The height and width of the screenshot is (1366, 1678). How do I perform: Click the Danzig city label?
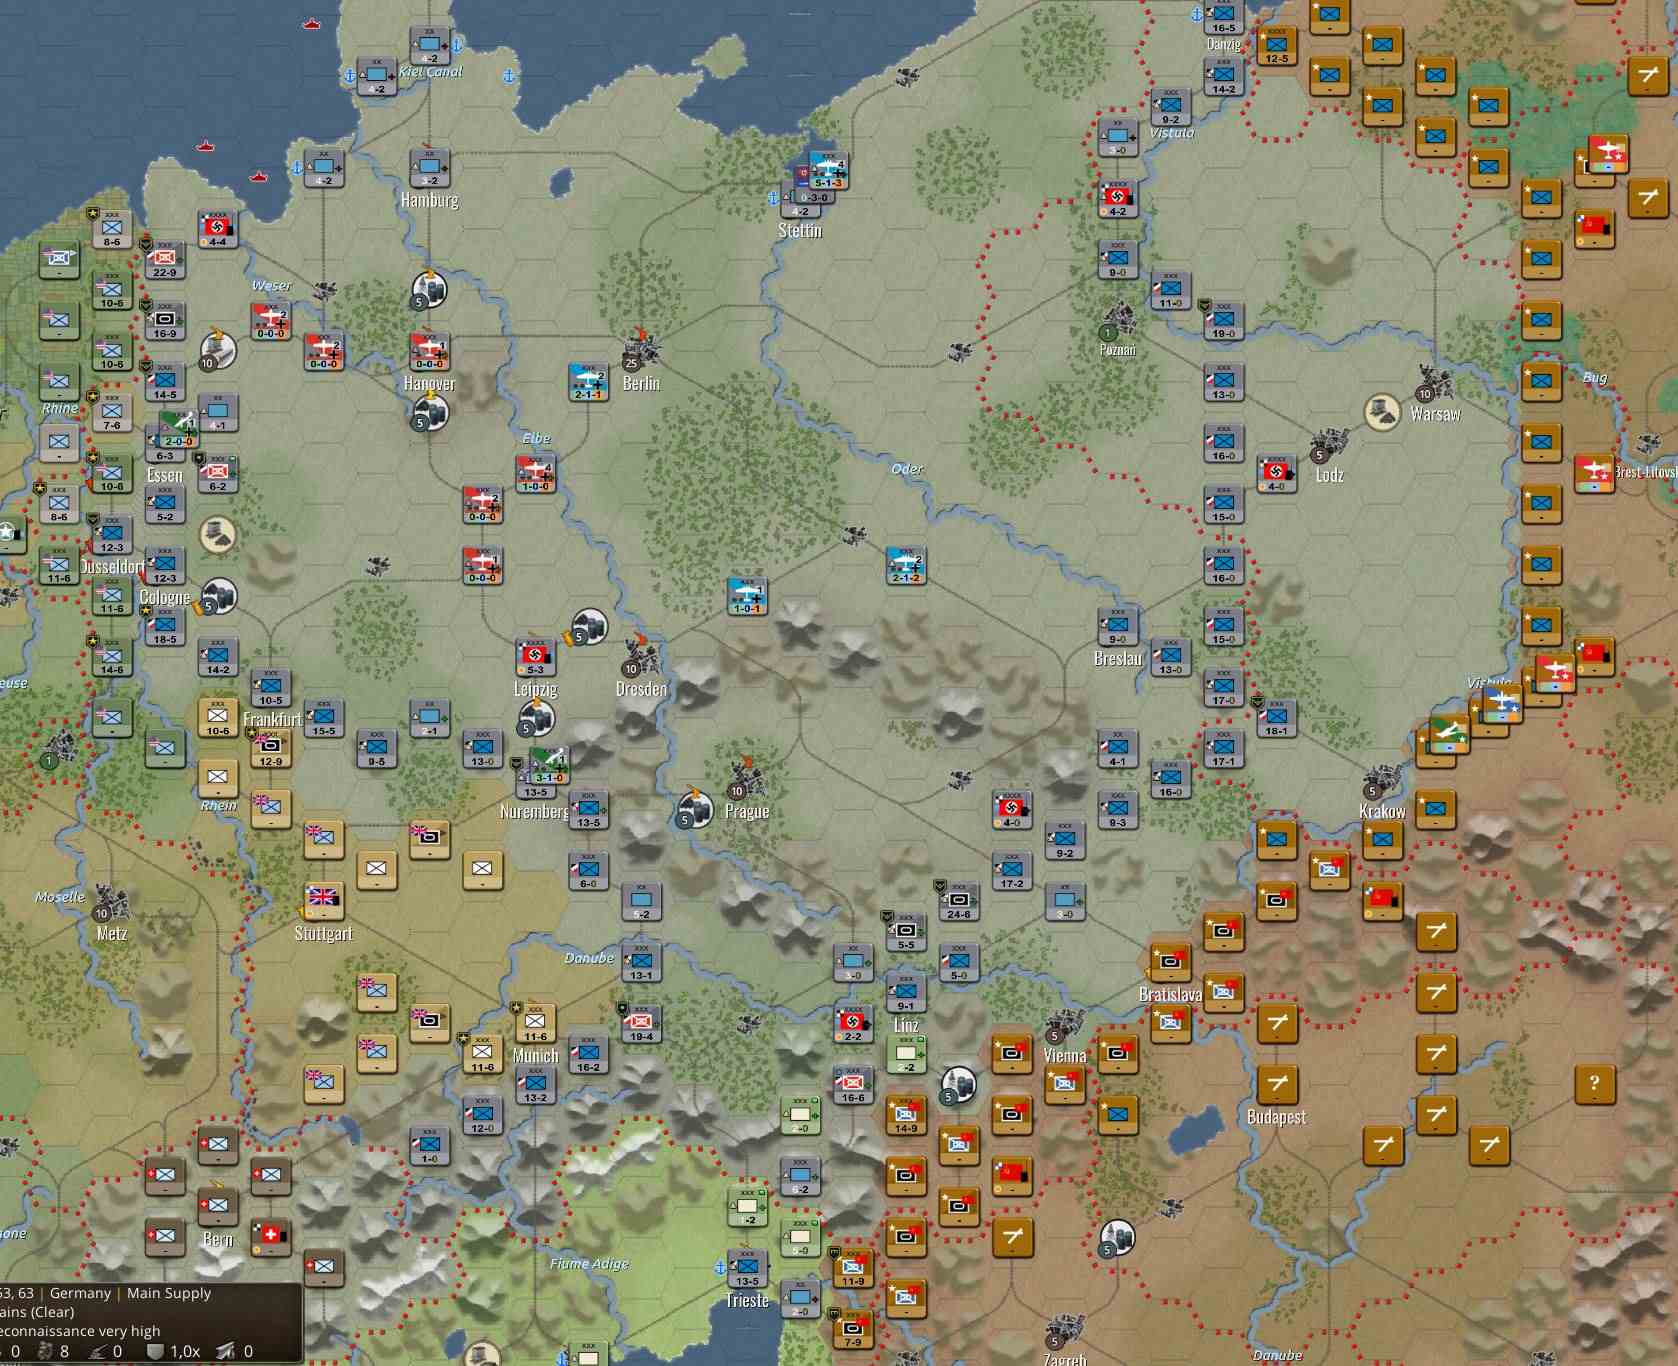(x=1223, y=44)
